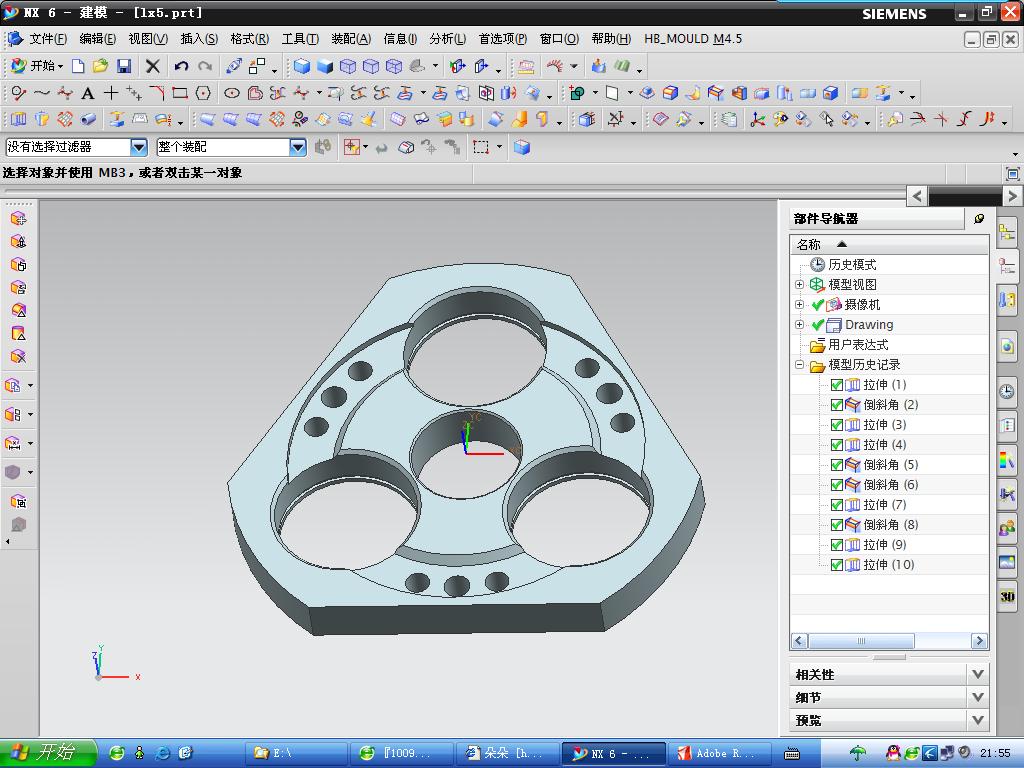Sort by the 名称 column header
This screenshot has height=768, width=1024.
coord(889,244)
